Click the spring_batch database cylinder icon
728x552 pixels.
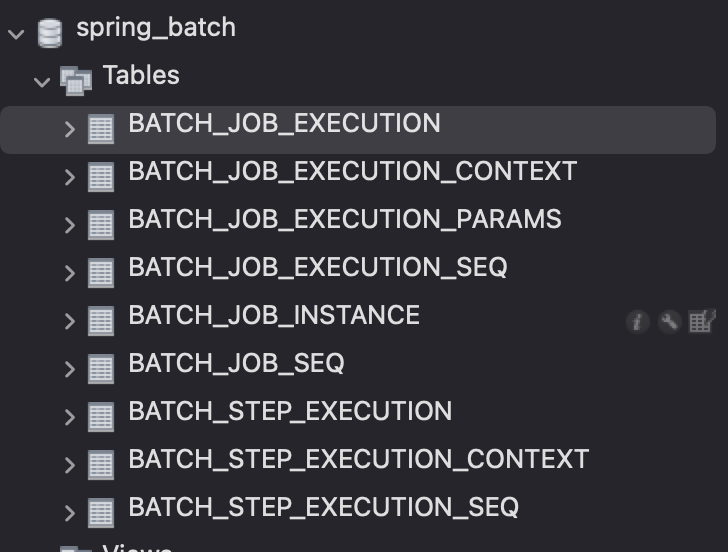coord(50,33)
